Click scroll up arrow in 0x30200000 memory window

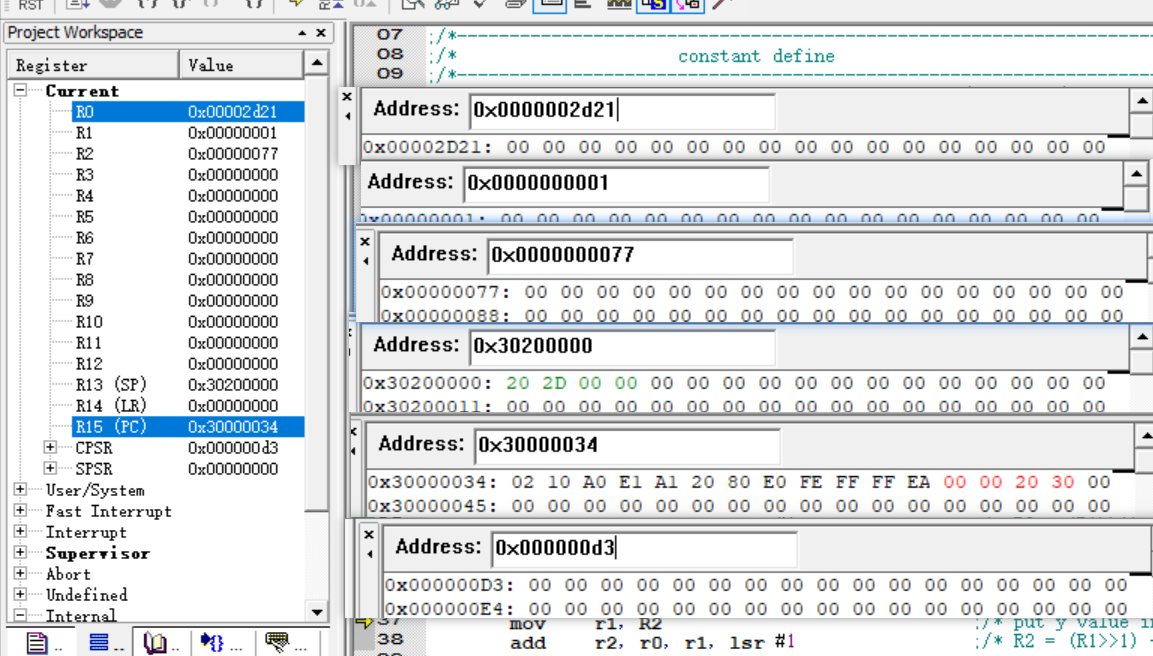[1141, 338]
